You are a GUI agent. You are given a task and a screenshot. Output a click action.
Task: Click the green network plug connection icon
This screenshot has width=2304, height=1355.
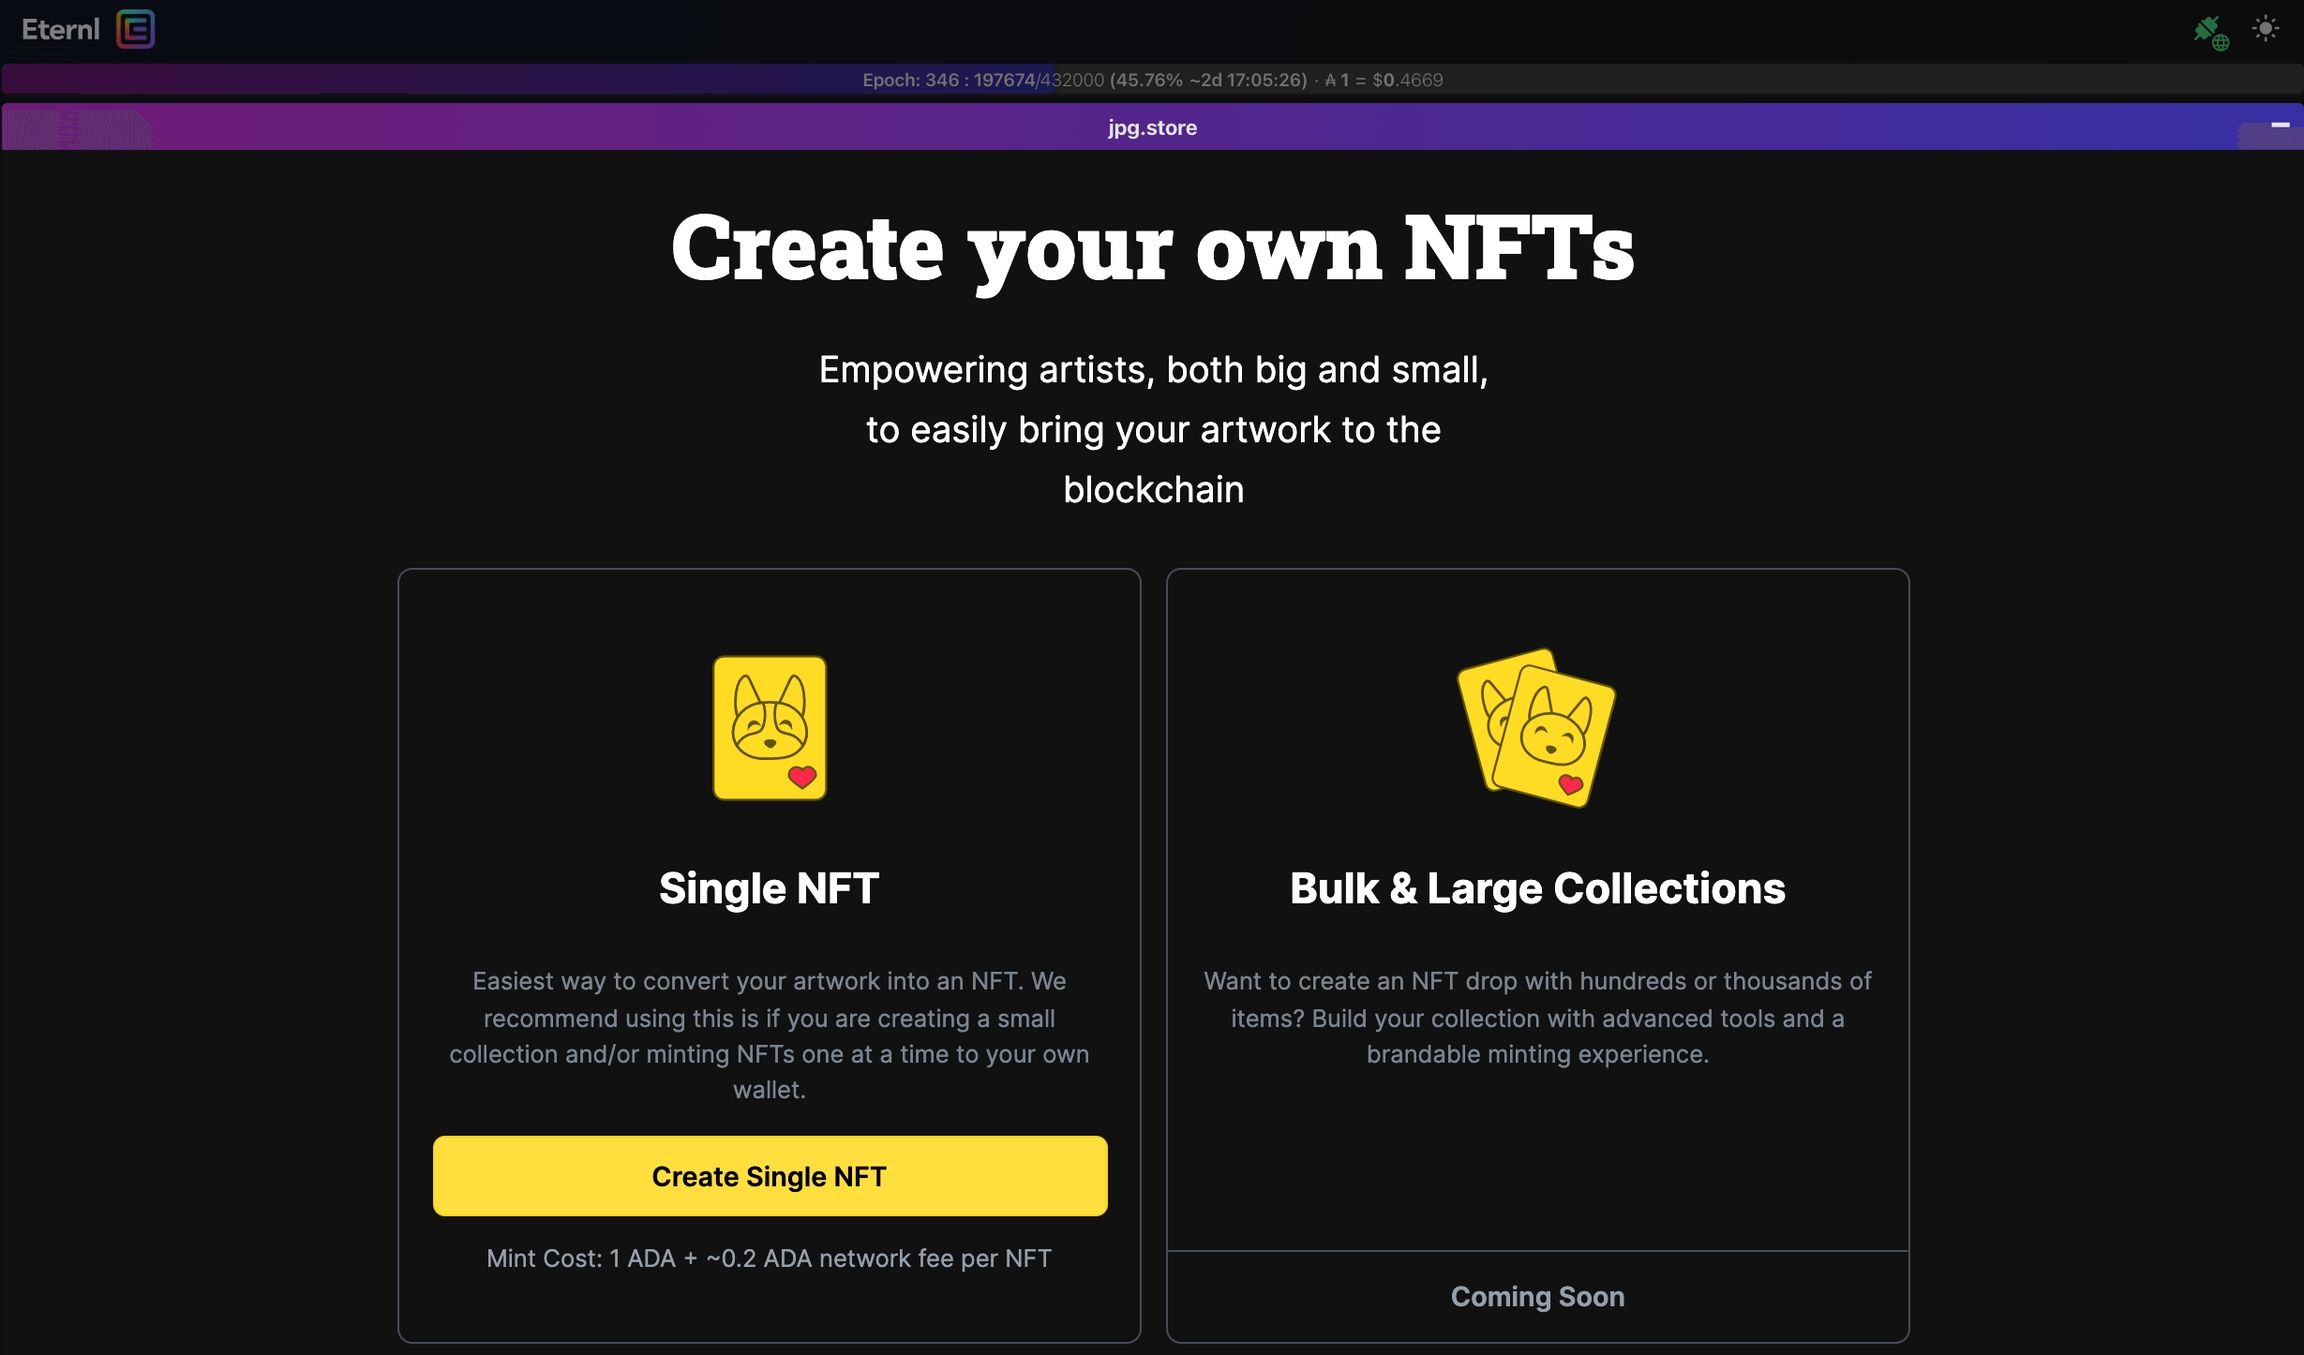[2209, 32]
